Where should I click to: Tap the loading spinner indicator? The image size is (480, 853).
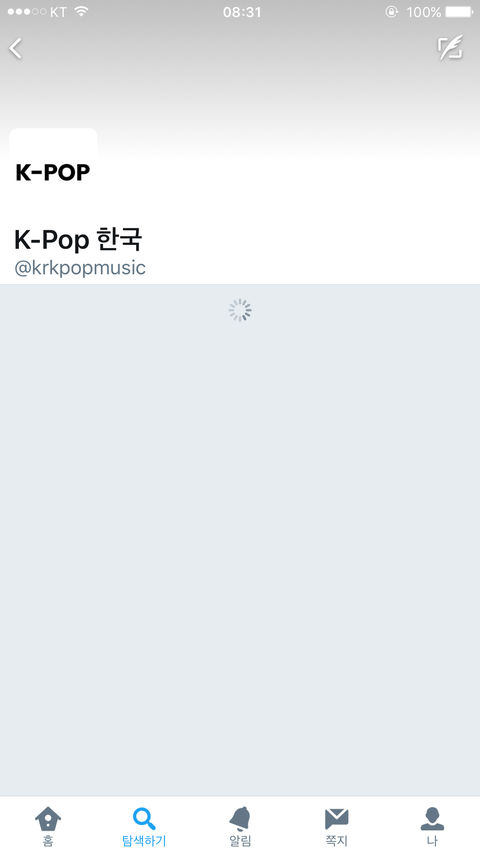tap(239, 310)
